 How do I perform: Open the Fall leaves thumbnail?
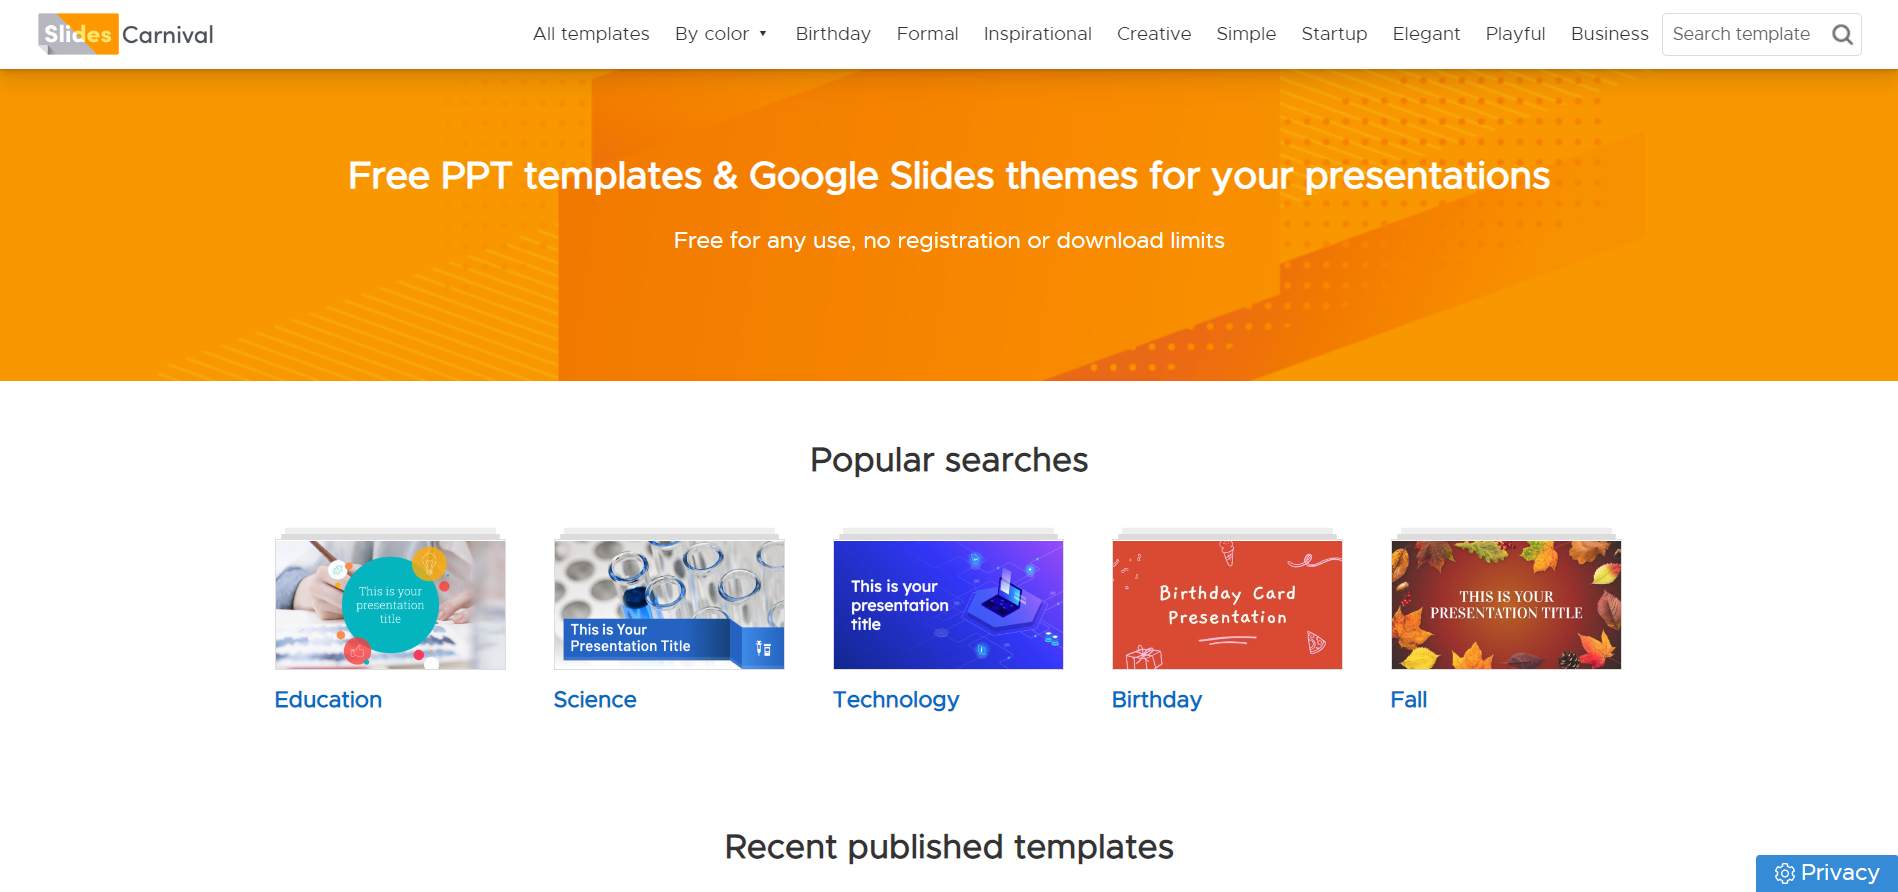pyautogui.click(x=1506, y=605)
